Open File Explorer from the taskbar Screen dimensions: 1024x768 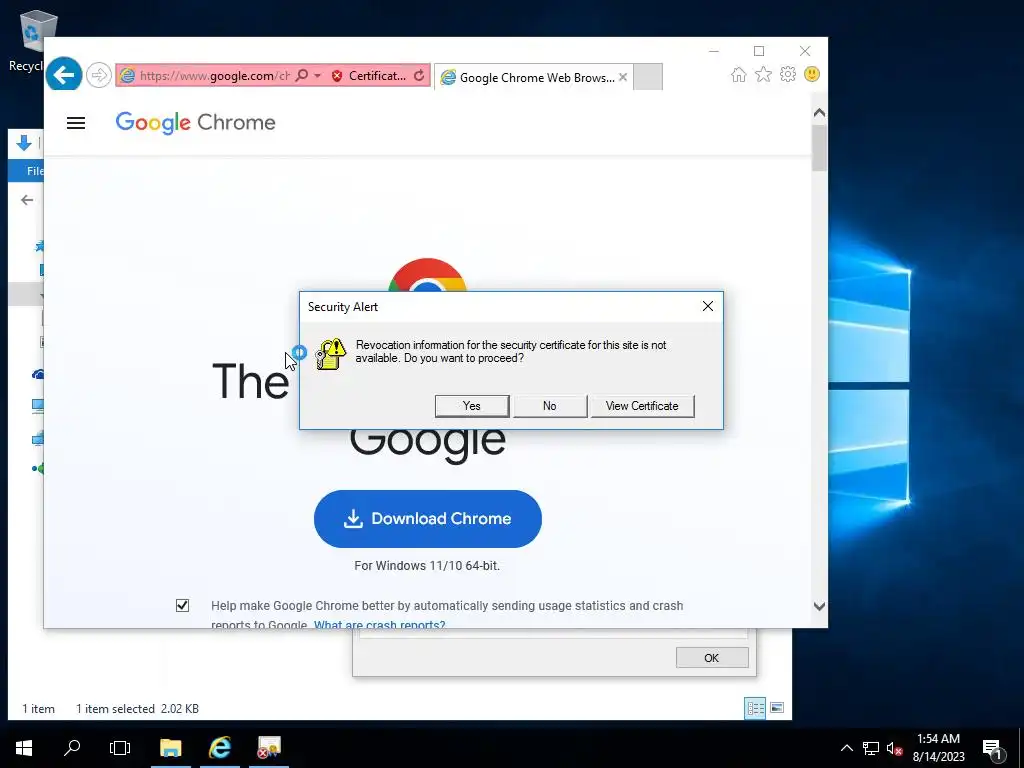(170, 748)
